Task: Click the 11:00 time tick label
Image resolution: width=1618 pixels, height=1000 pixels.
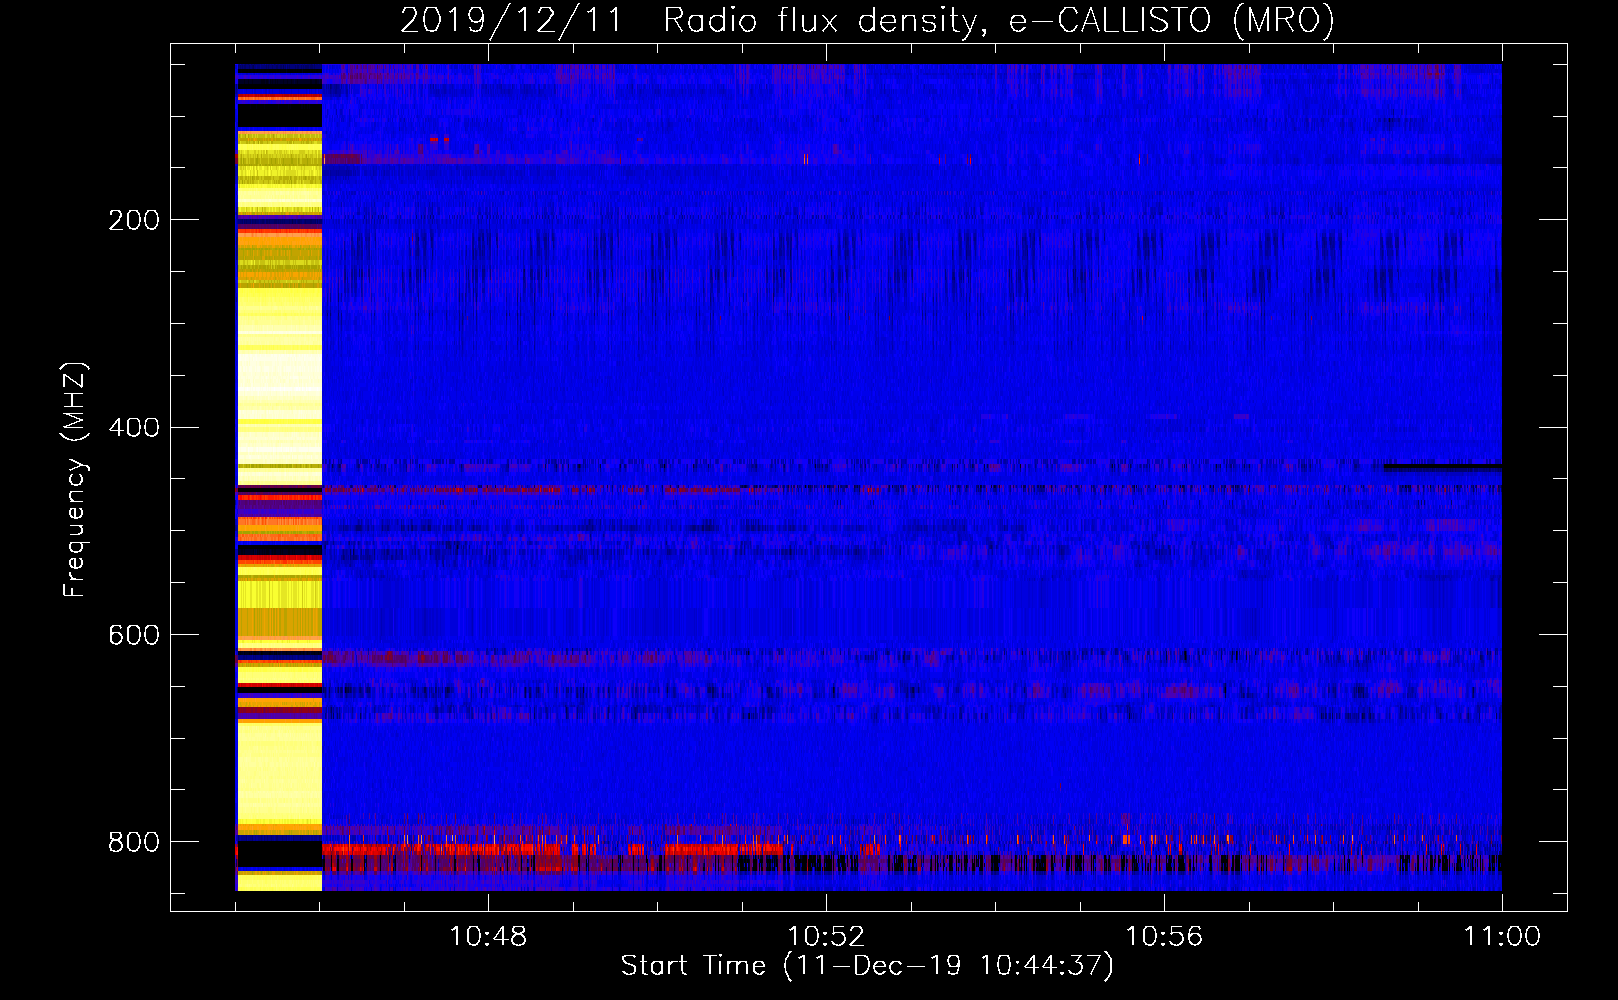Action: pyautogui.click(x=1502, y=937)
